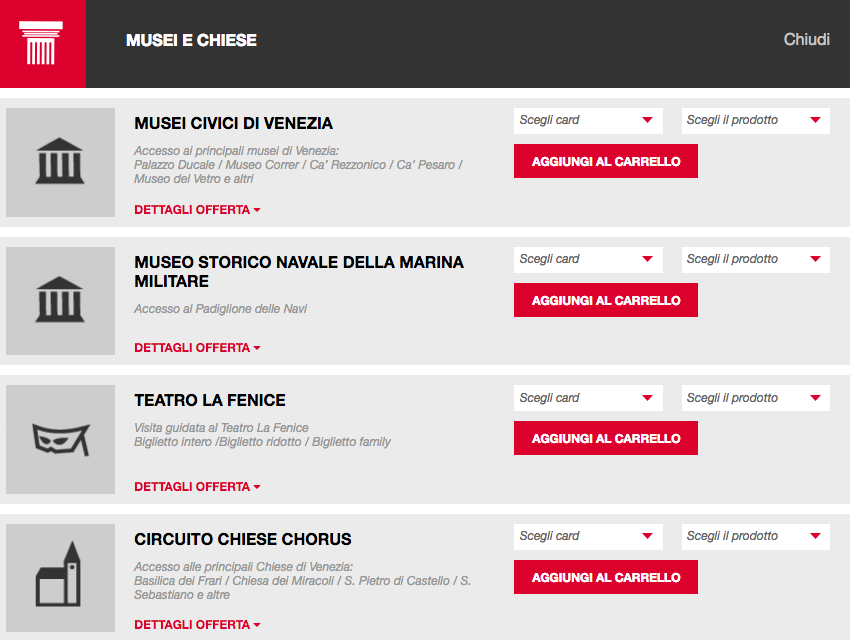The height and width of the screenshot is (640, 852).
Task: Add Museo Storico Navale to cart
Action: tap(606, 300)
